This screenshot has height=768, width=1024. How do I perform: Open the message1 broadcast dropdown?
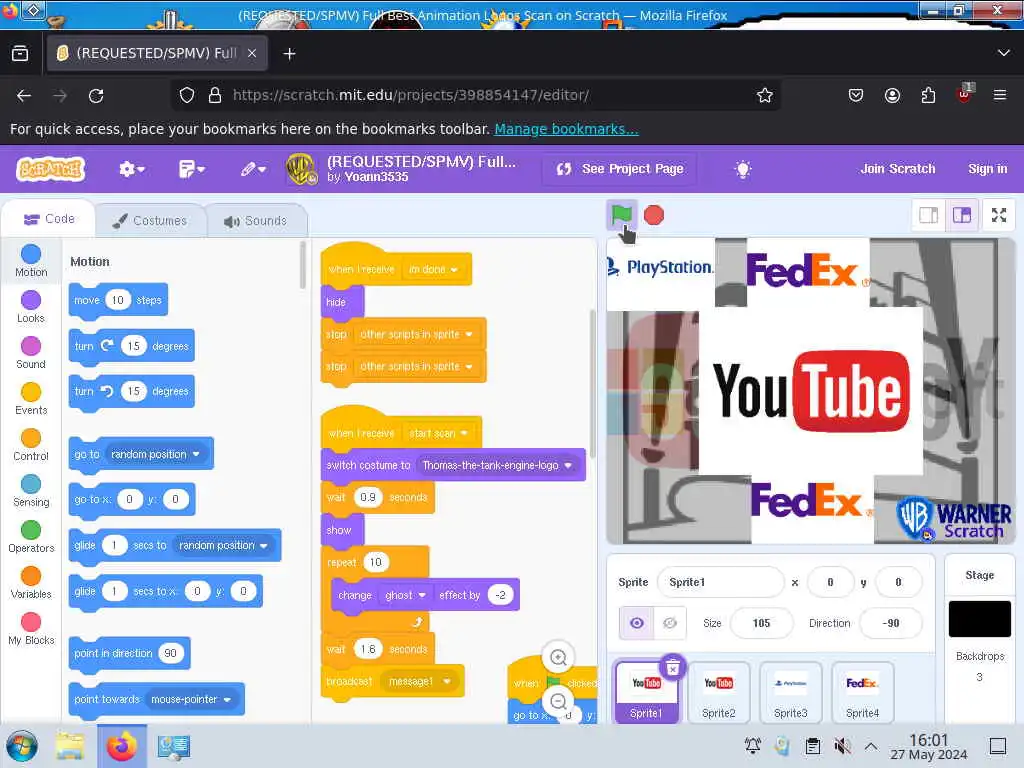pyautogui.click(x=419, y=681)
